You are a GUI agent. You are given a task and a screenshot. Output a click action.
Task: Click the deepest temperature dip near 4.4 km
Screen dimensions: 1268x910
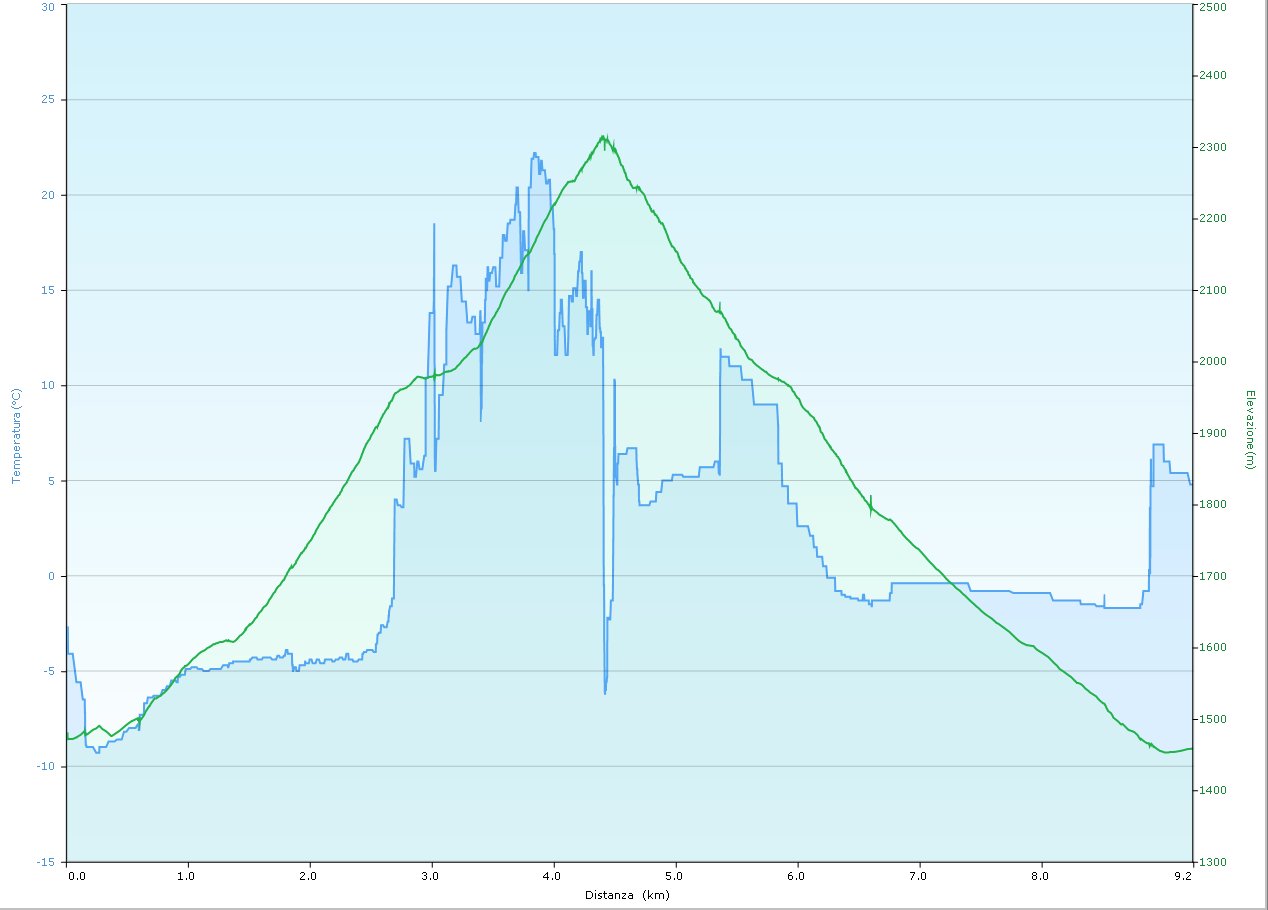[x=605, y=691]
